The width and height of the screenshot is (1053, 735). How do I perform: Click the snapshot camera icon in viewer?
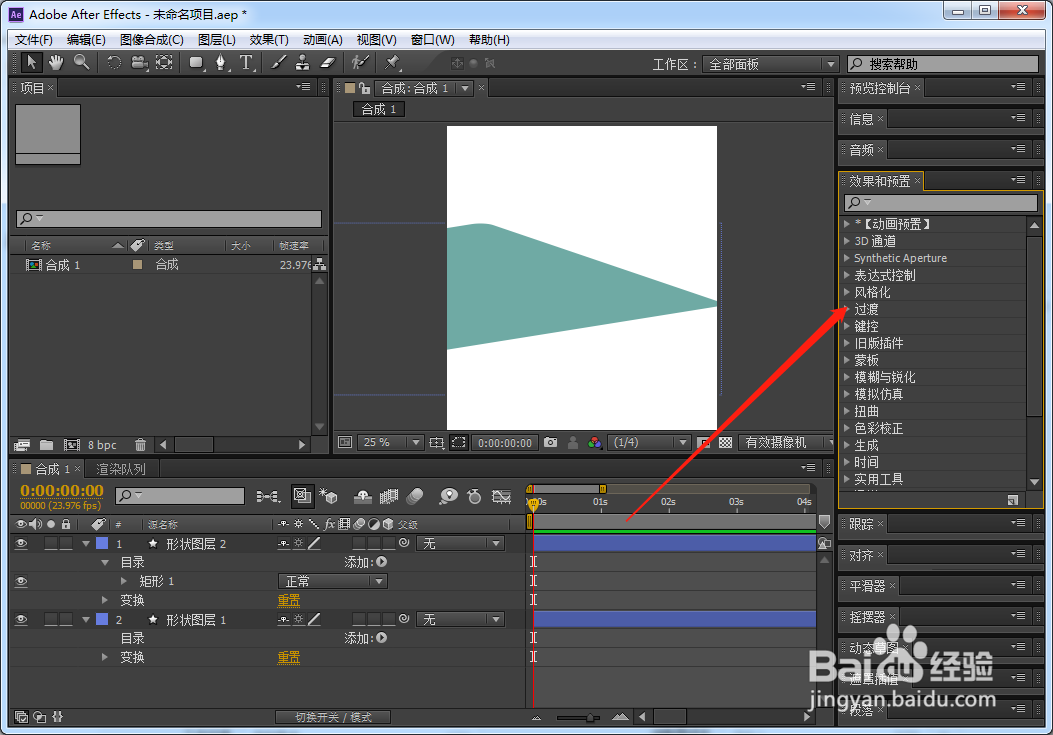point(551,443)
